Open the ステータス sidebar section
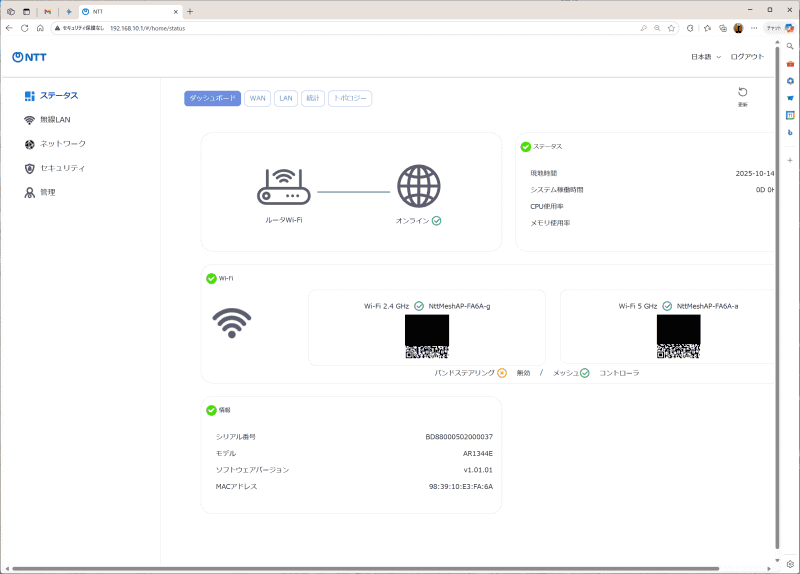This screenshot has height=574, width=800. tap(52, 95)
